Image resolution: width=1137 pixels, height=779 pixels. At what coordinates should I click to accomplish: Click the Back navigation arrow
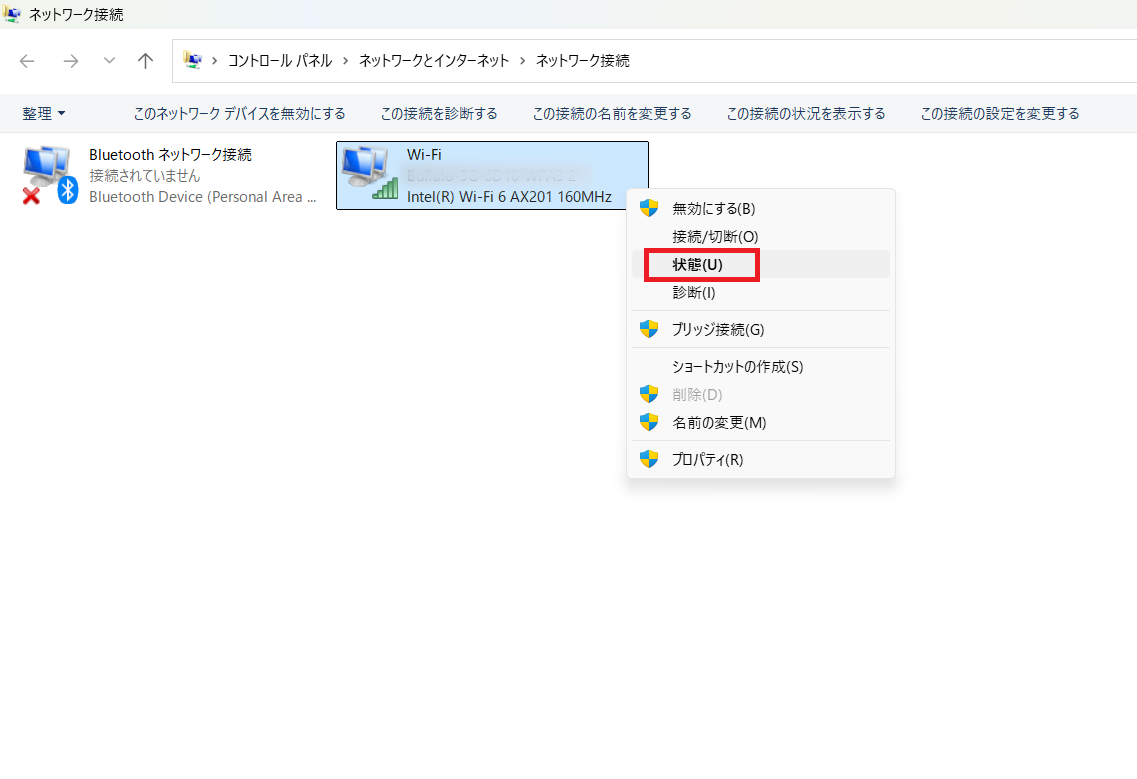[27, 61]
